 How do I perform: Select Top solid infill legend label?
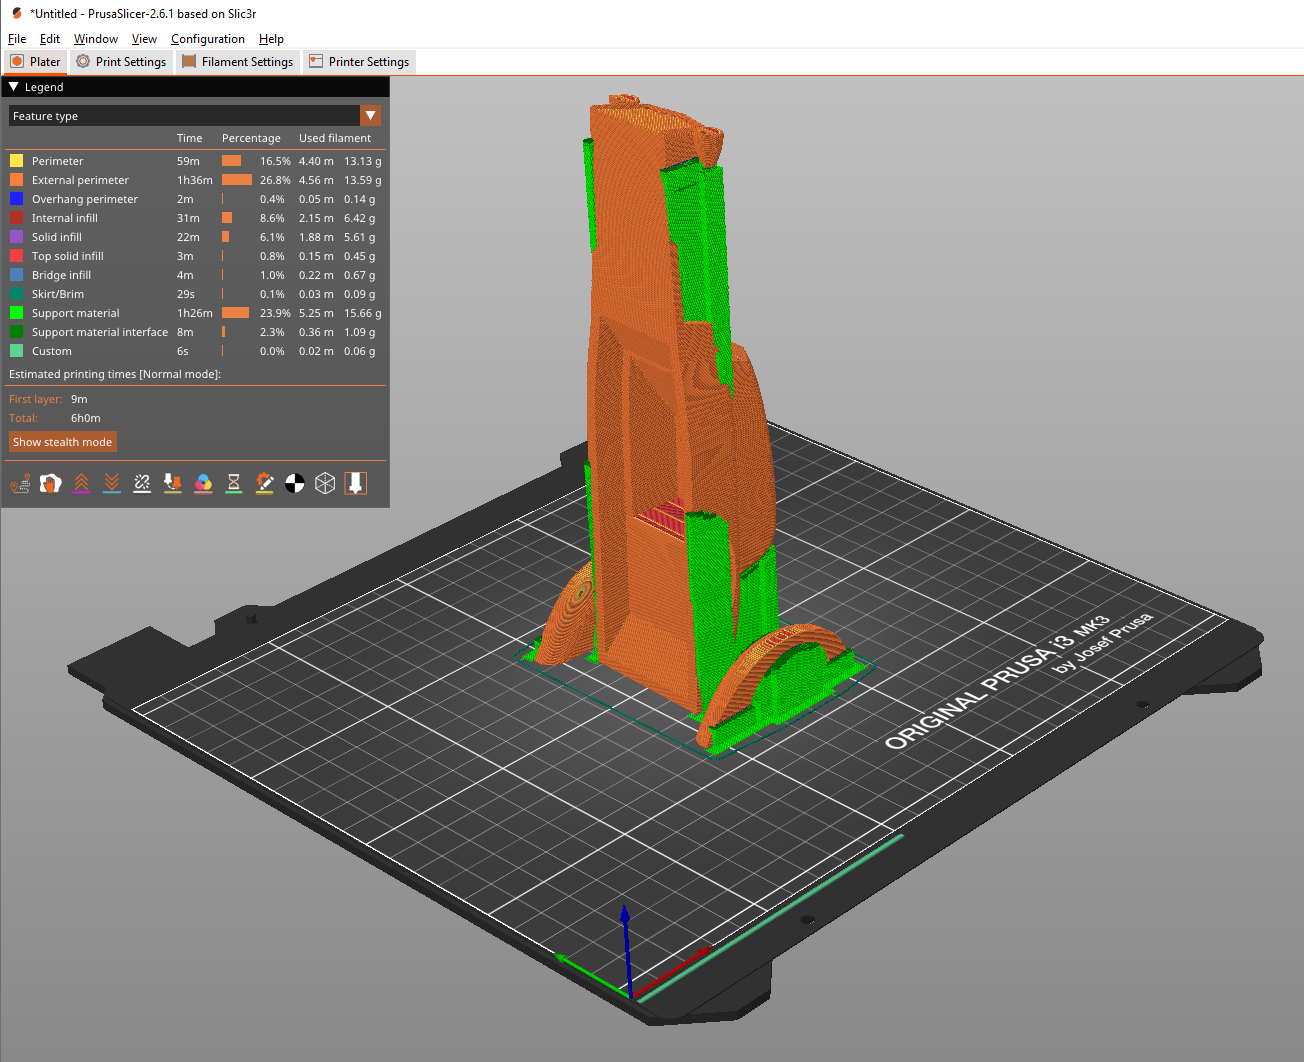click(68, 256)
